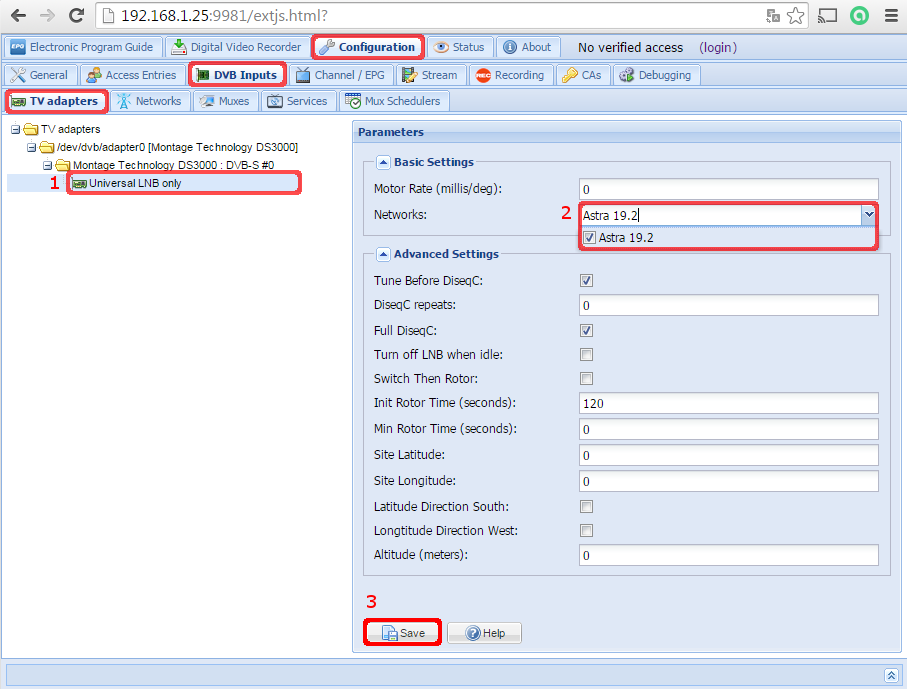Bookmark page with star icon
907x689 pixels.
click(796, 16)
